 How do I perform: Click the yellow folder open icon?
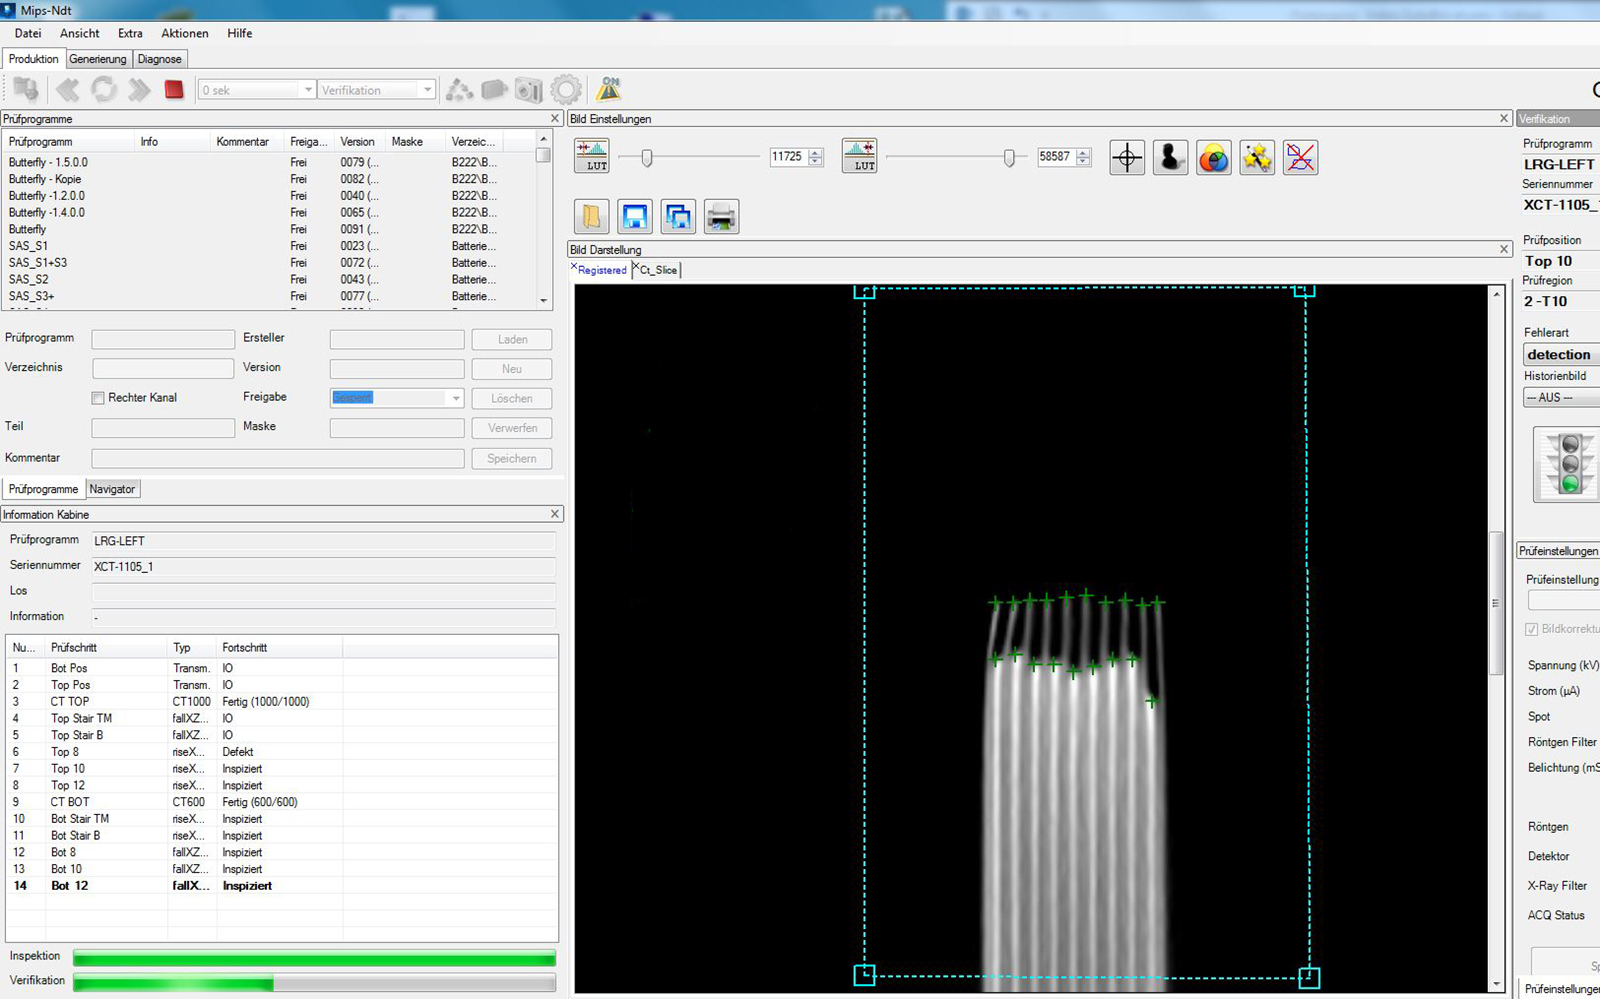[592, 217]
